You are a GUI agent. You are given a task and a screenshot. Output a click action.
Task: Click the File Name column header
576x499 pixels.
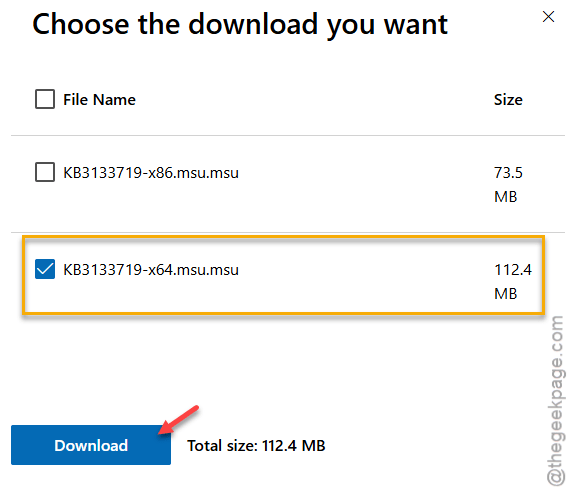pos(99,100)
